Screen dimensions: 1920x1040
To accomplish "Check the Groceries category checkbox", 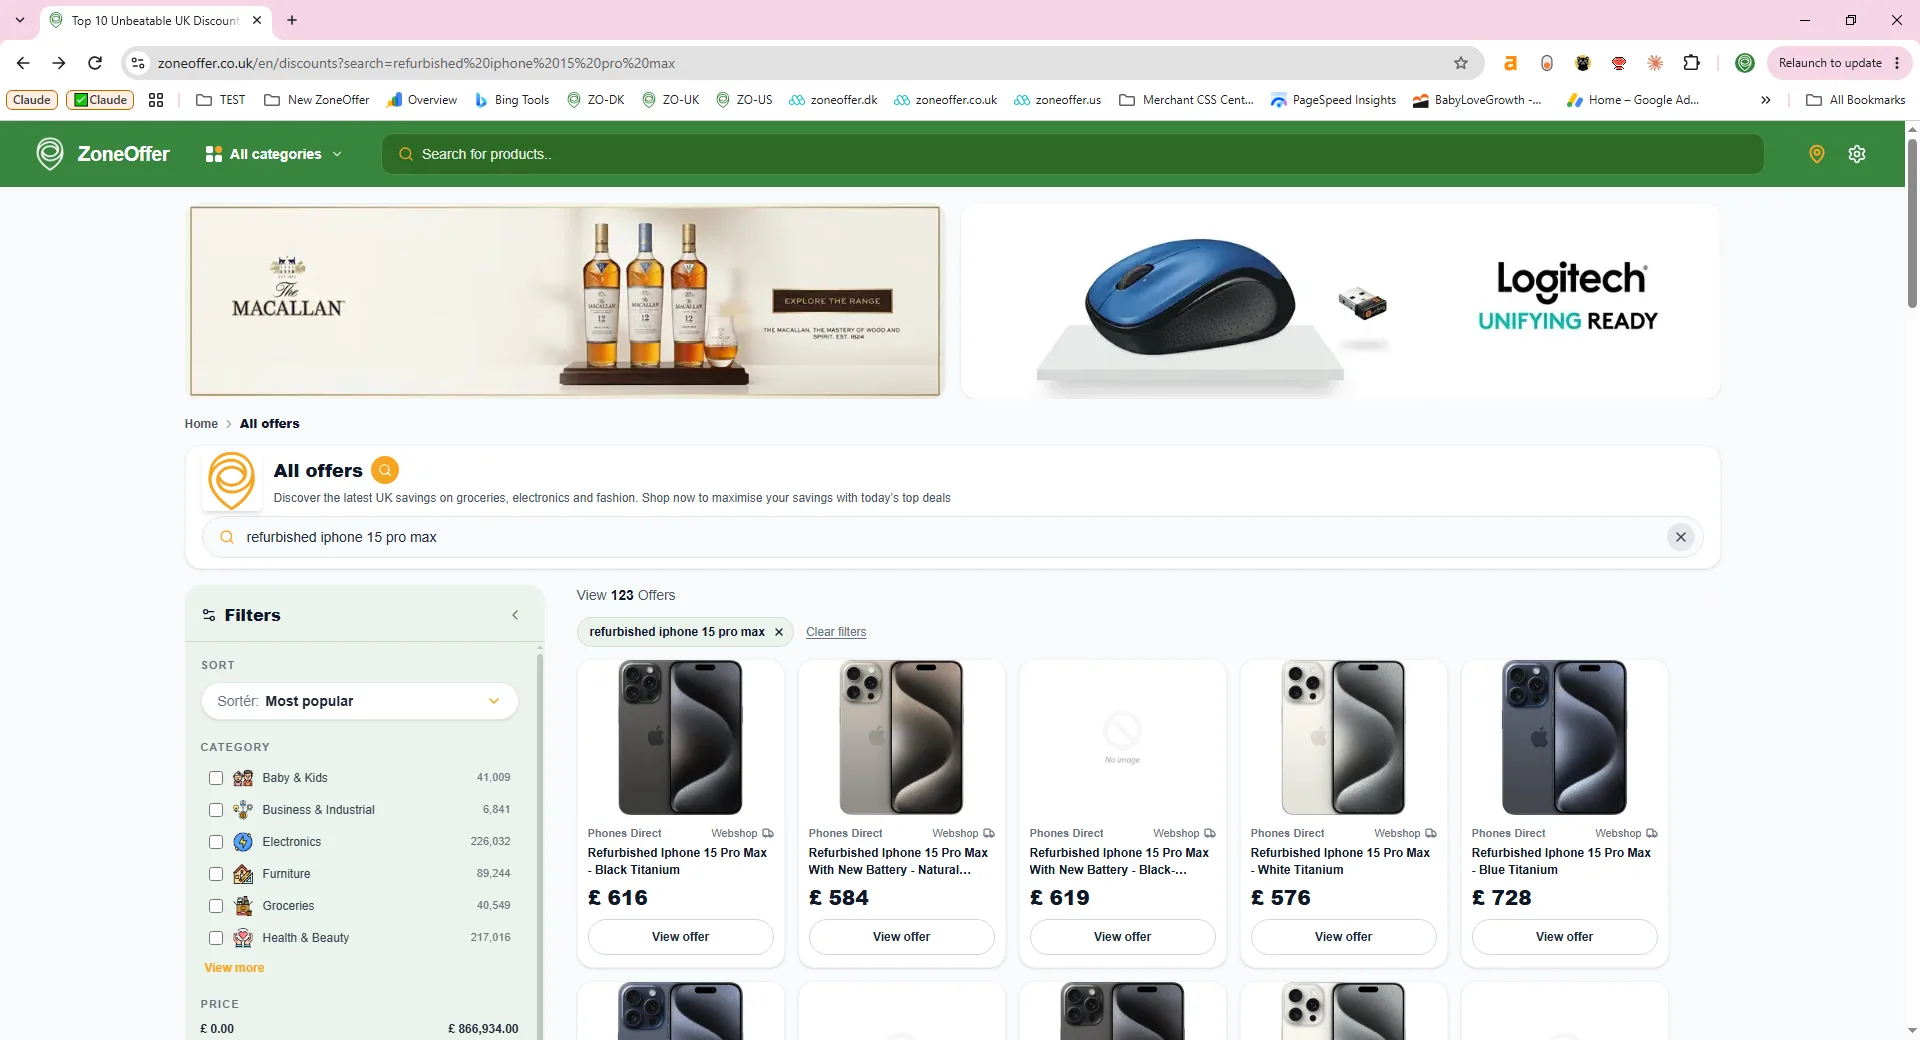I will pyautogui.click(x=216, y=906).
